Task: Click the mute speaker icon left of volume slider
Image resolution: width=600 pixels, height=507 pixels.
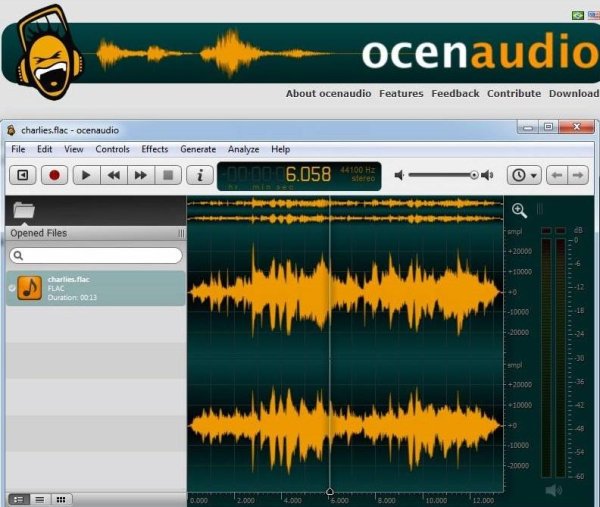Action: coord(399,175)
